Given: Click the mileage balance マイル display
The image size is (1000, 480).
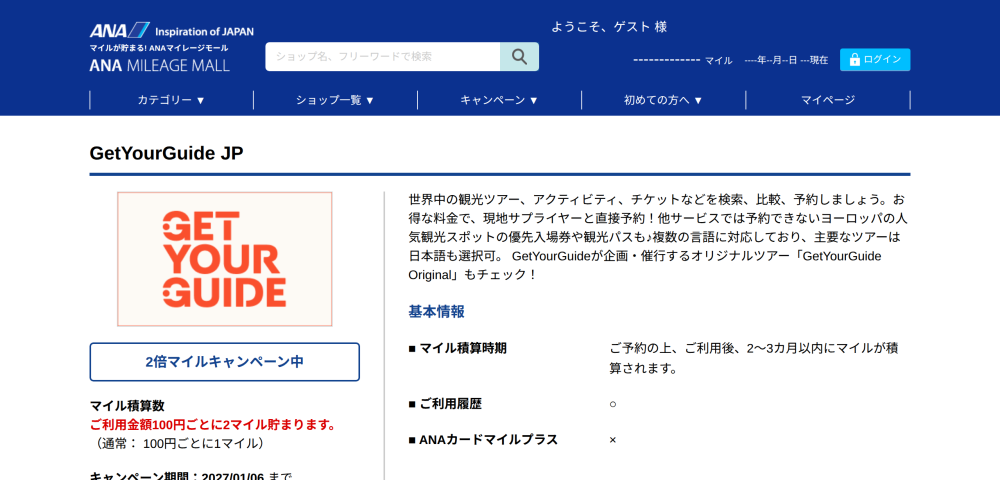Looking at the screenshot, I should [683, 61].
